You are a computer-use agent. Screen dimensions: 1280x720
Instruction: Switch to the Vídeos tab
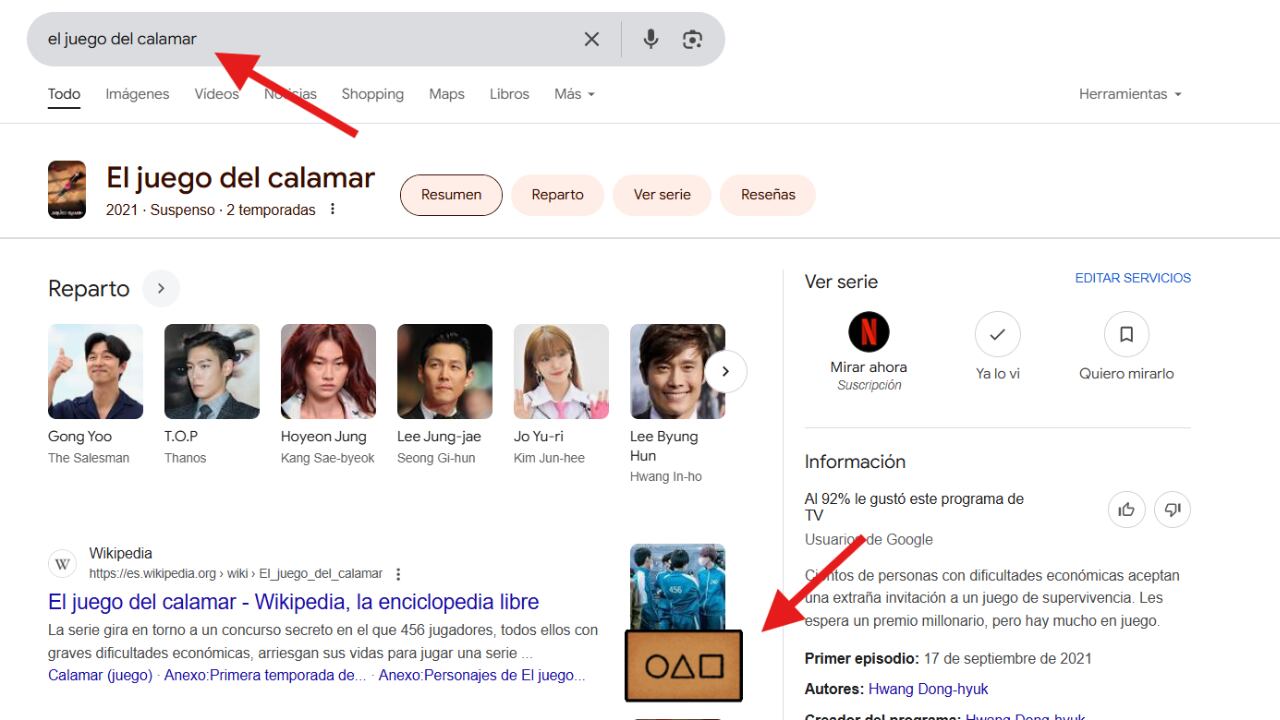[x=216, y=93]
